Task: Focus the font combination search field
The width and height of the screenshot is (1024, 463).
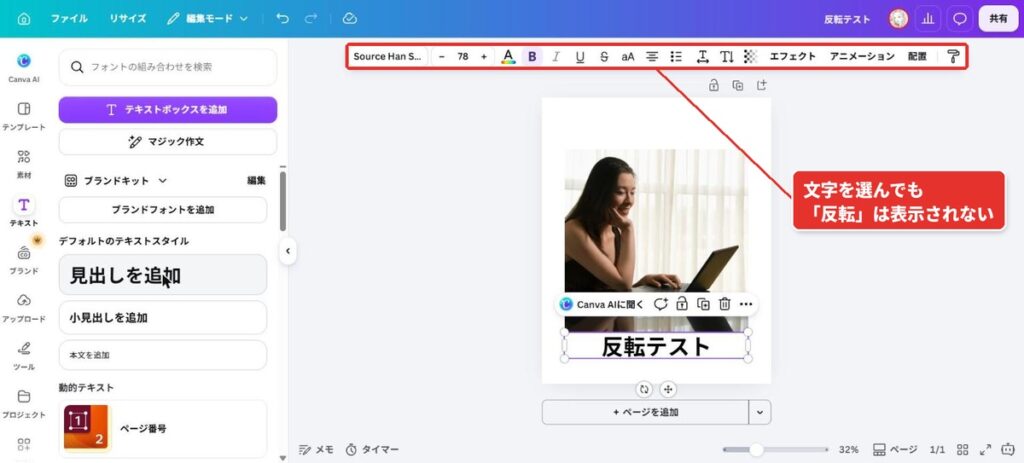Action: point(168,67)
